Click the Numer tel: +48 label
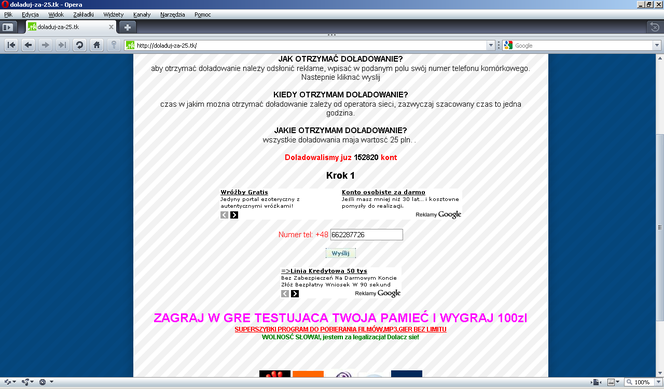The height and width of the screenshot is (389, 664). [303, 235]
